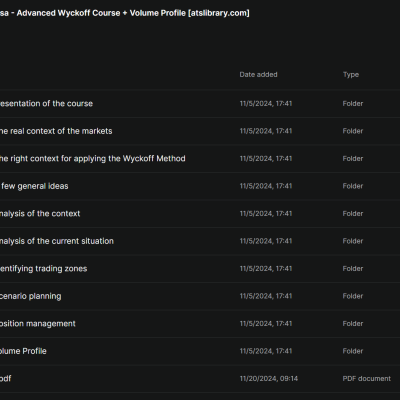Sort by the Date added column header
400x400 pixels.
pyautogui.click(x=258, y=75)
